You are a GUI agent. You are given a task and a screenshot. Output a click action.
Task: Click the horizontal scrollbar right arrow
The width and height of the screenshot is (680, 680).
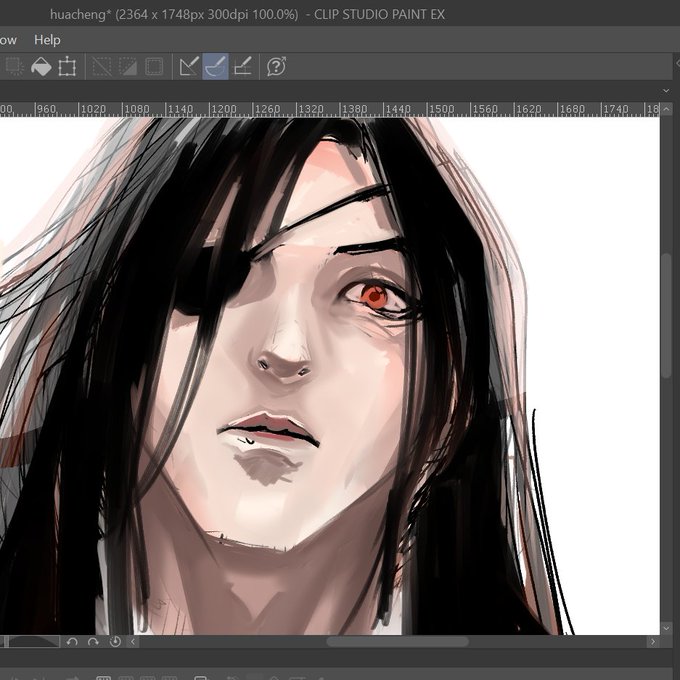(x=653, y=641)
